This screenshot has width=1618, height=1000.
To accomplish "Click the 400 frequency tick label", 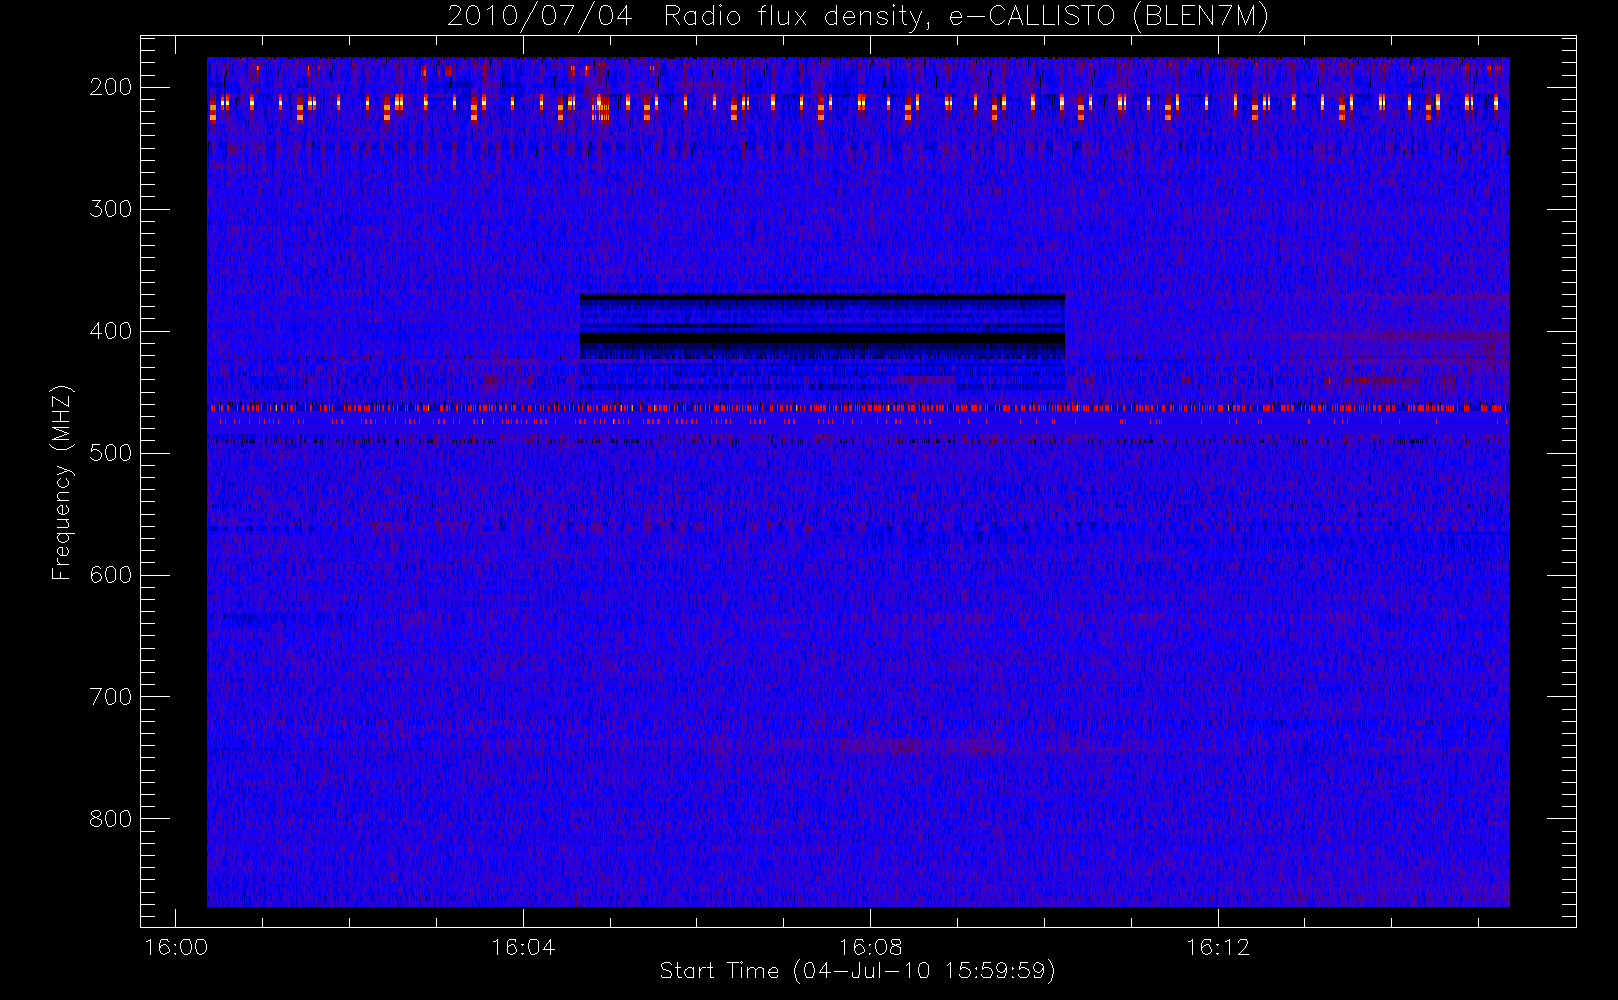I will [x=110, y=331].
